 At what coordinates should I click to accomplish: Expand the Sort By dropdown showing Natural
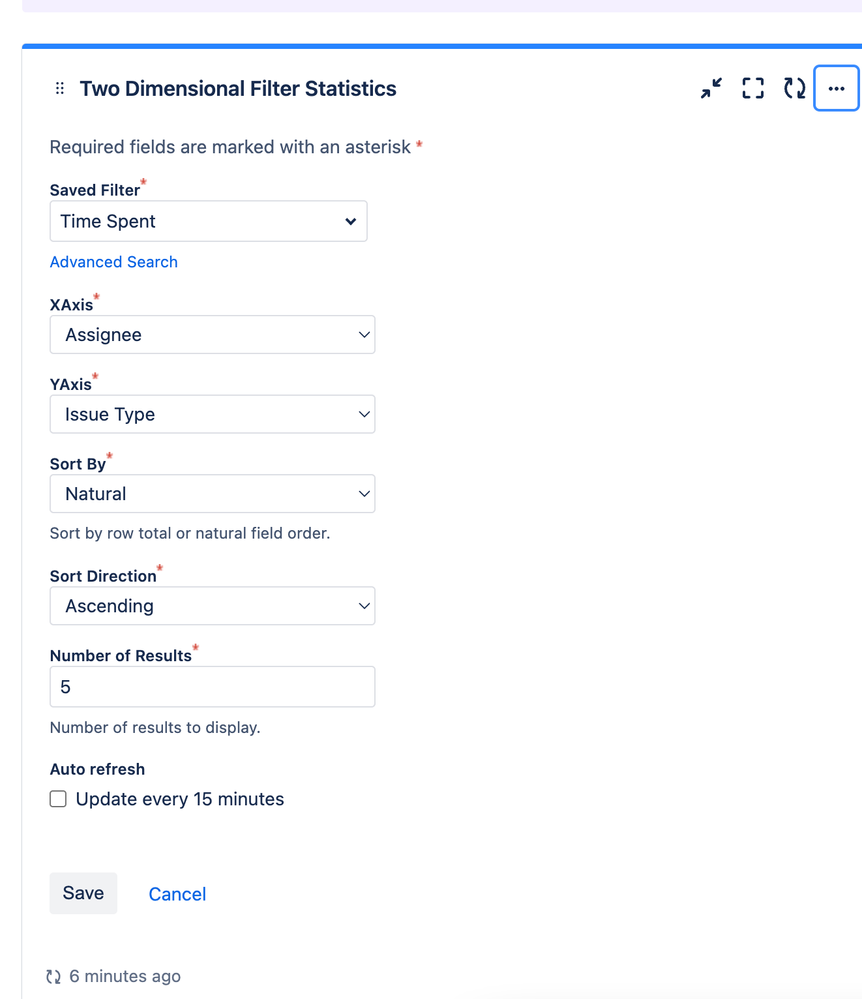tap(212, 494)
